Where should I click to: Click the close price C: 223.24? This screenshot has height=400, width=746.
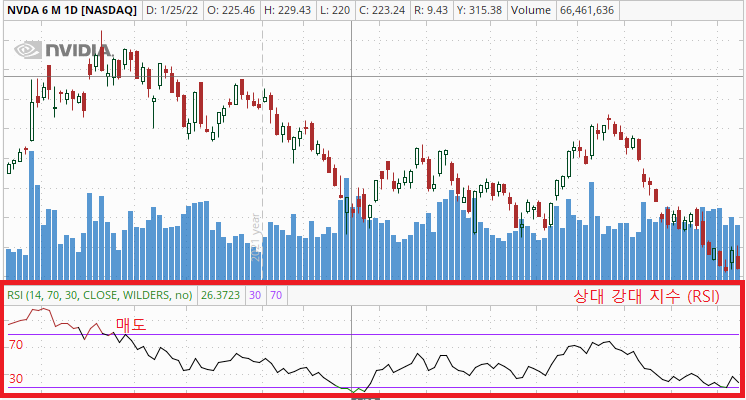pos(383,10)
